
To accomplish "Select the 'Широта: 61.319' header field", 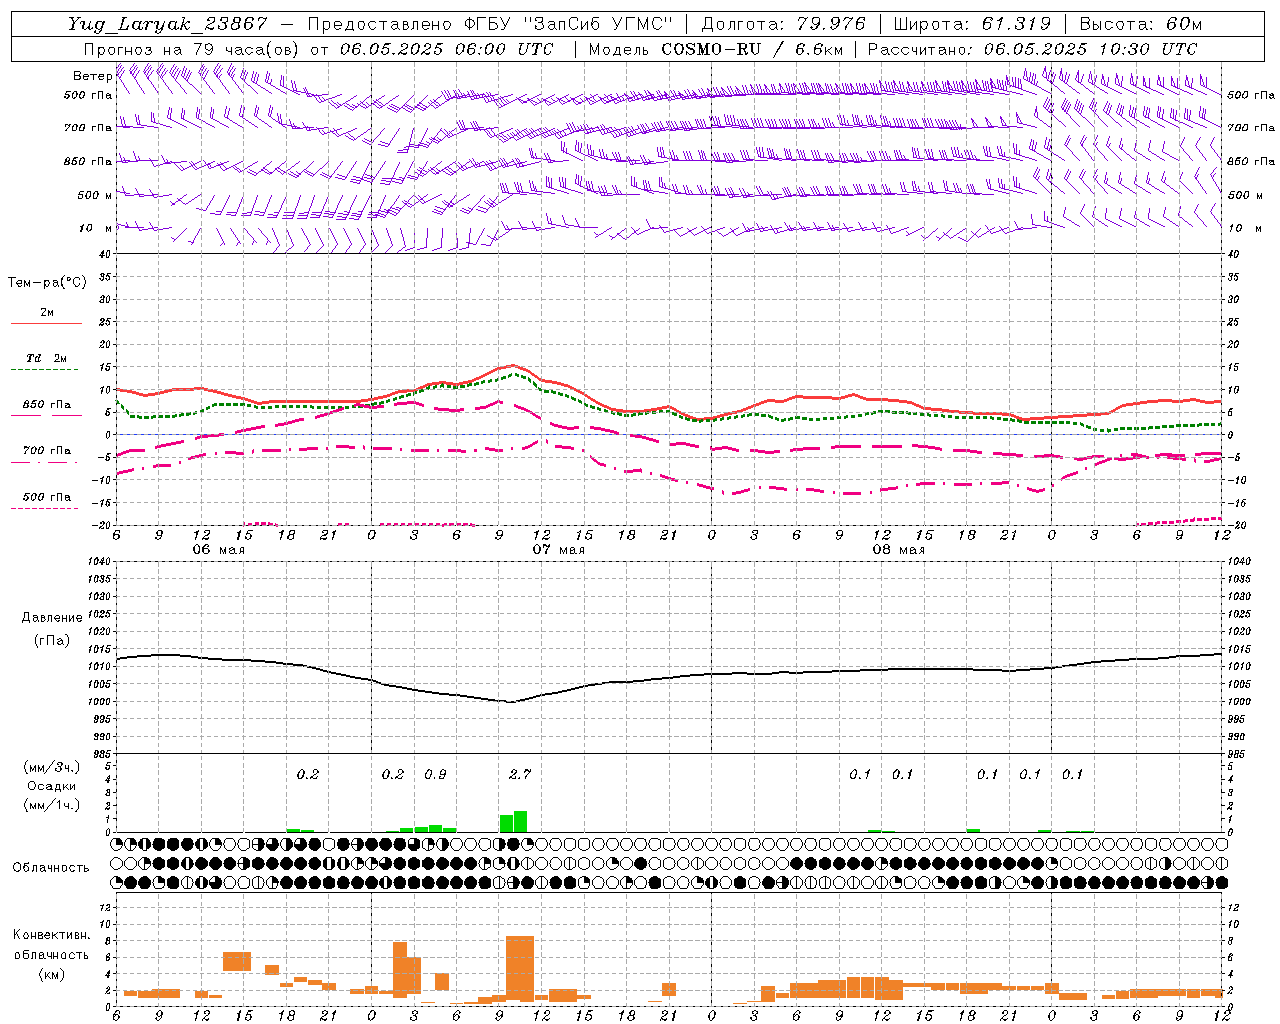I will pyautogui.click(x=972, y=24).
